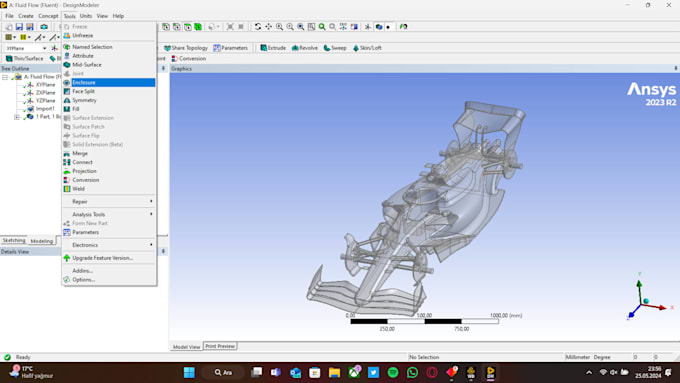Click the triad's Y axis arrow
680x383 pixels.
click(639, 284)
